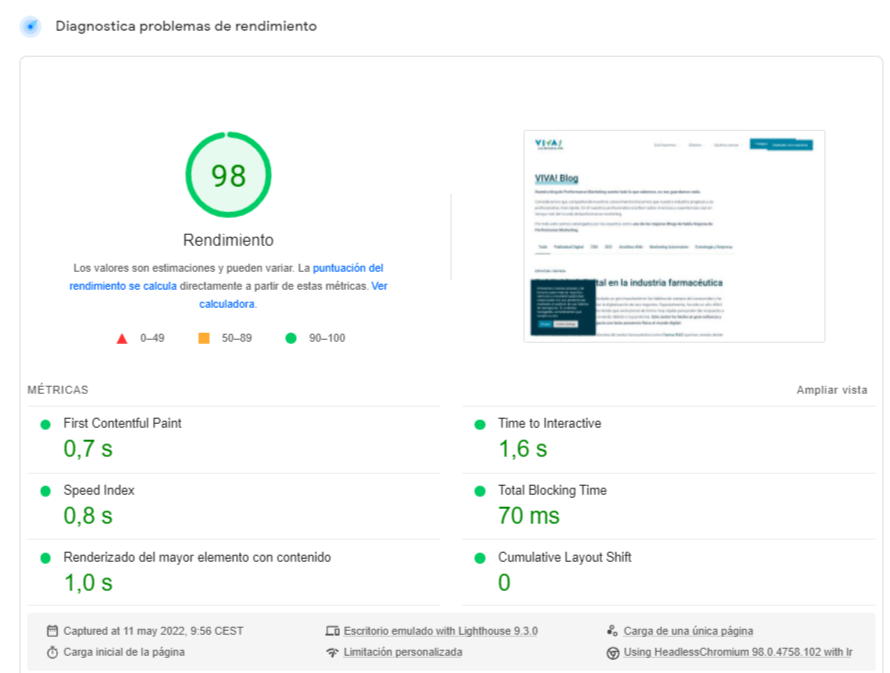The image size is (890, 673).
Task: Open the 'Using HeadlessChromium 98.0.4758.102' link
Action: (x=738, y=652)
